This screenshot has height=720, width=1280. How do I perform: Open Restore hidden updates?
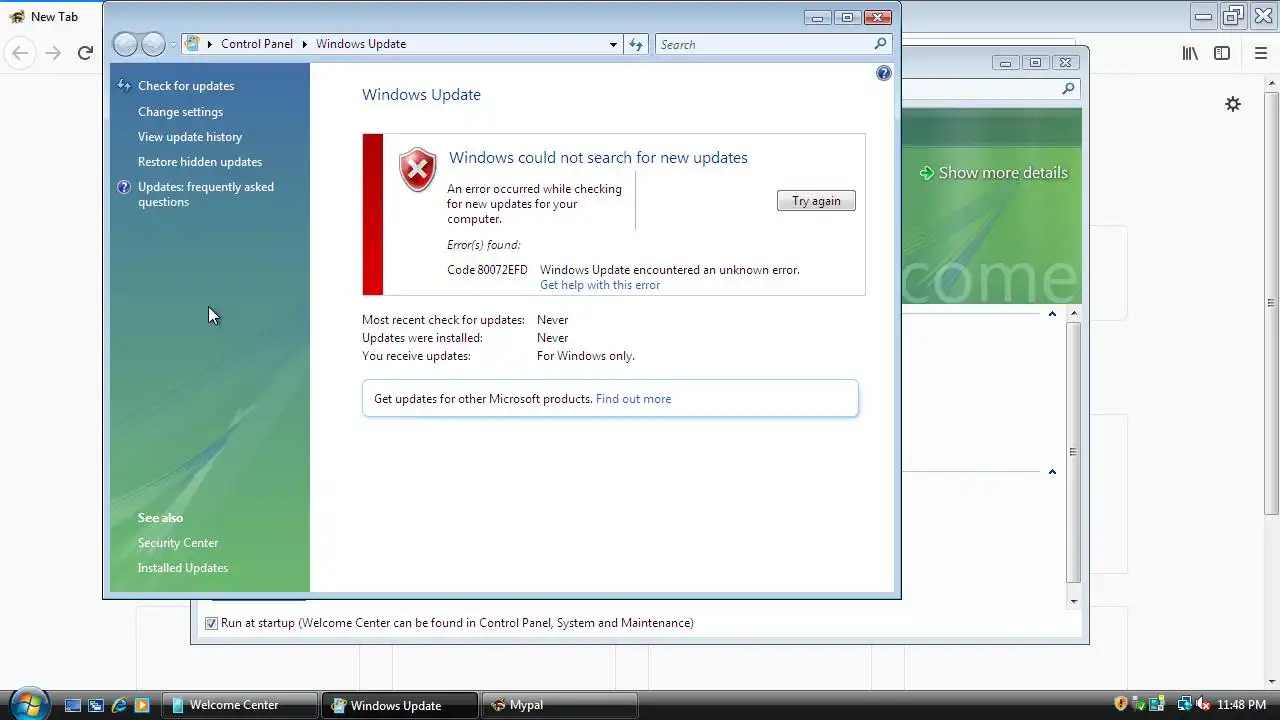click(x=200, y=162)
